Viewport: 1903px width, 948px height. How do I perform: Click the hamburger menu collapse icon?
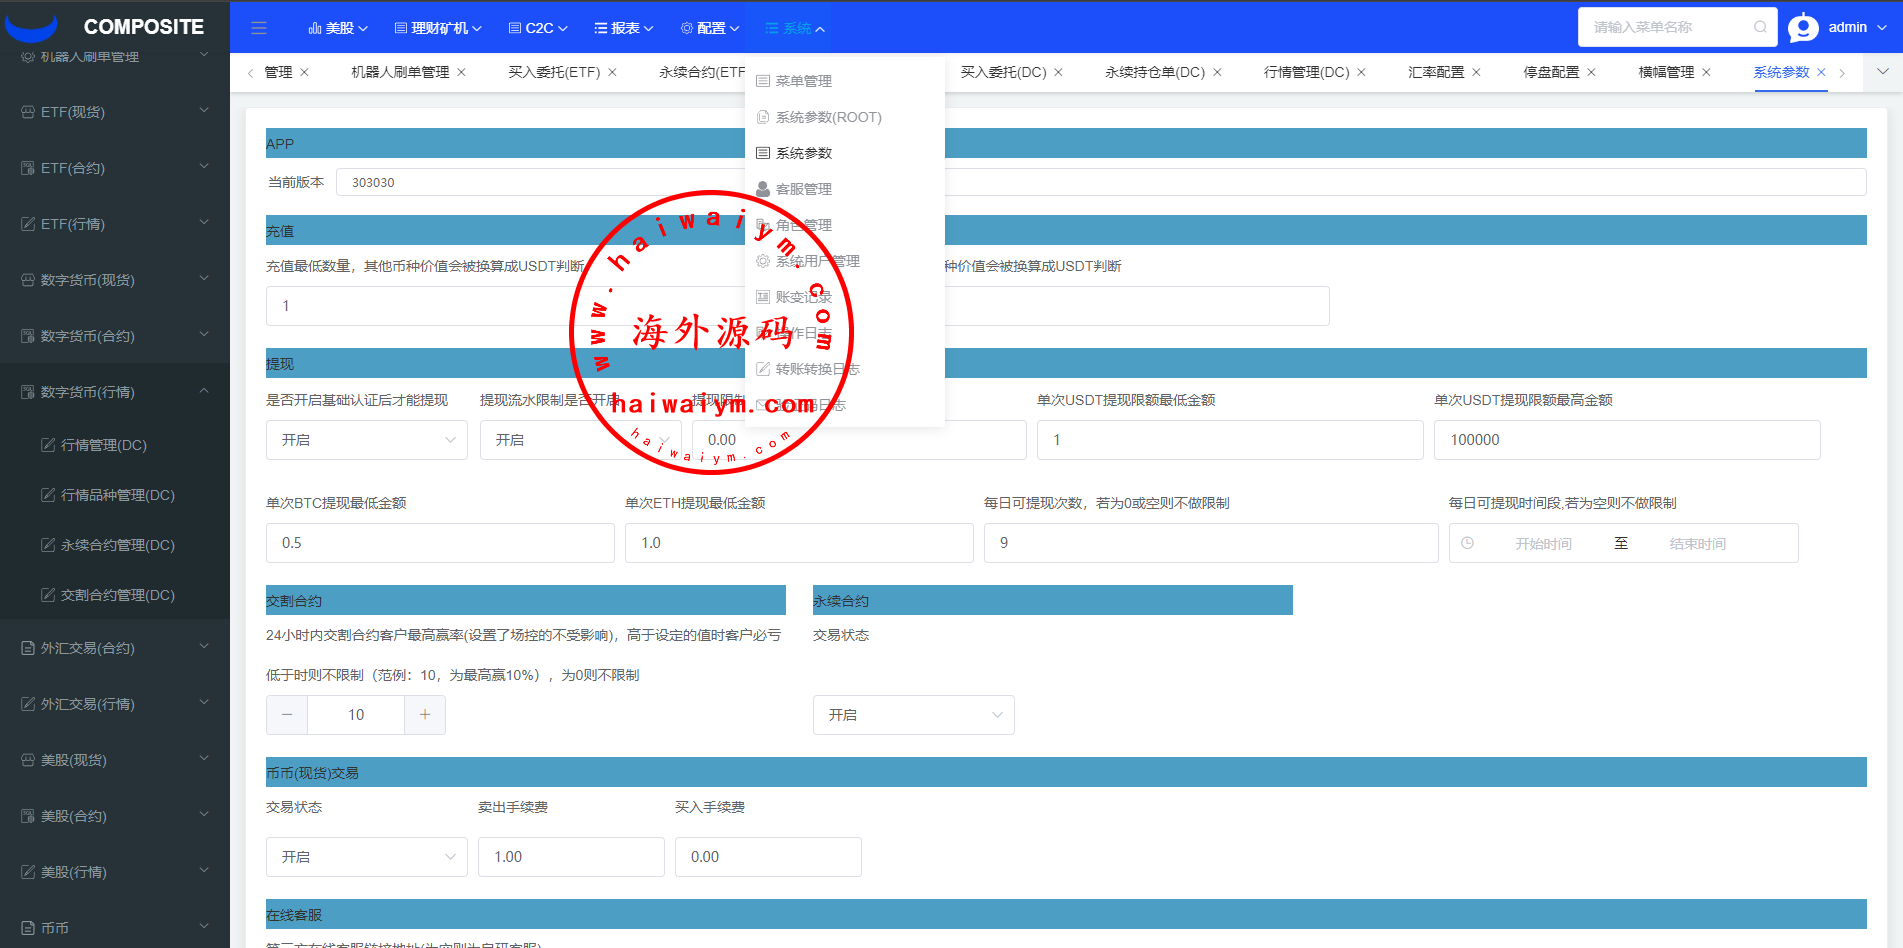pyautogui.click(x=259, y=28)
